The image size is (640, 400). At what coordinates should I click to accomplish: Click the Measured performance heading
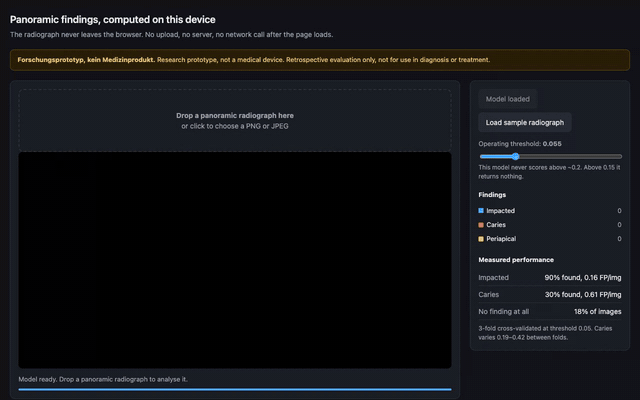pyautogui.click(x=516, y=260)
